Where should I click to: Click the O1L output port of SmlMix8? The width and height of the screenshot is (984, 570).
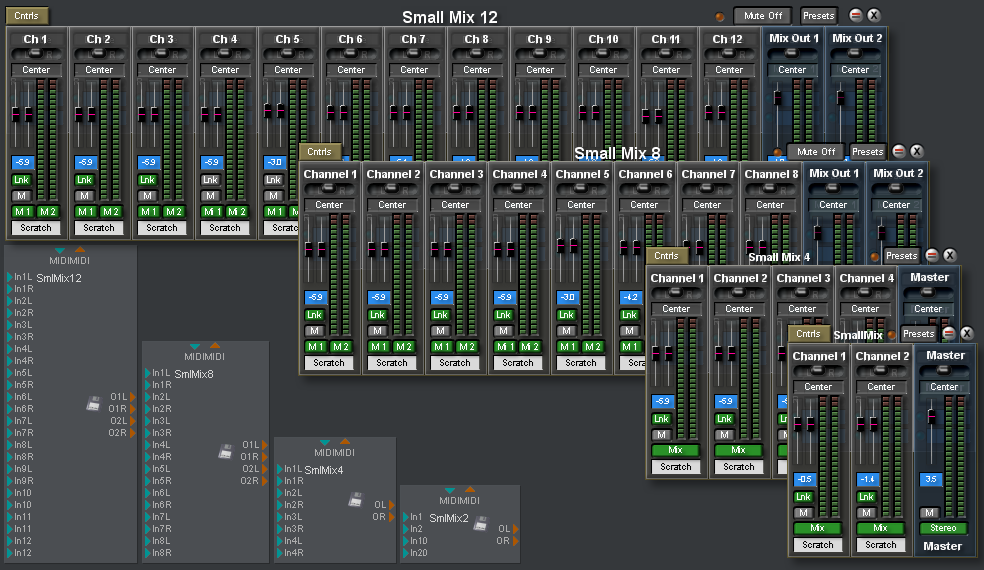263,445
